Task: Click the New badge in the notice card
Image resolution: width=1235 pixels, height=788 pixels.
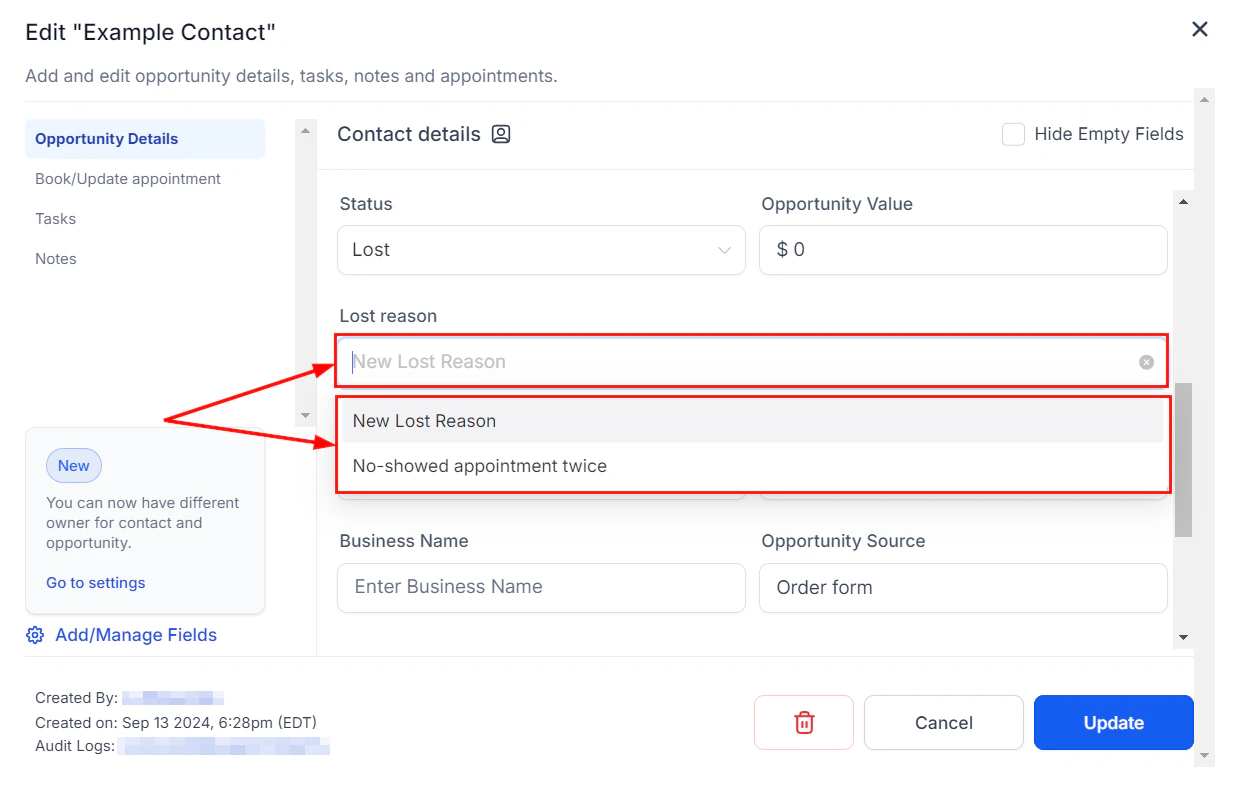Action: 73,465
